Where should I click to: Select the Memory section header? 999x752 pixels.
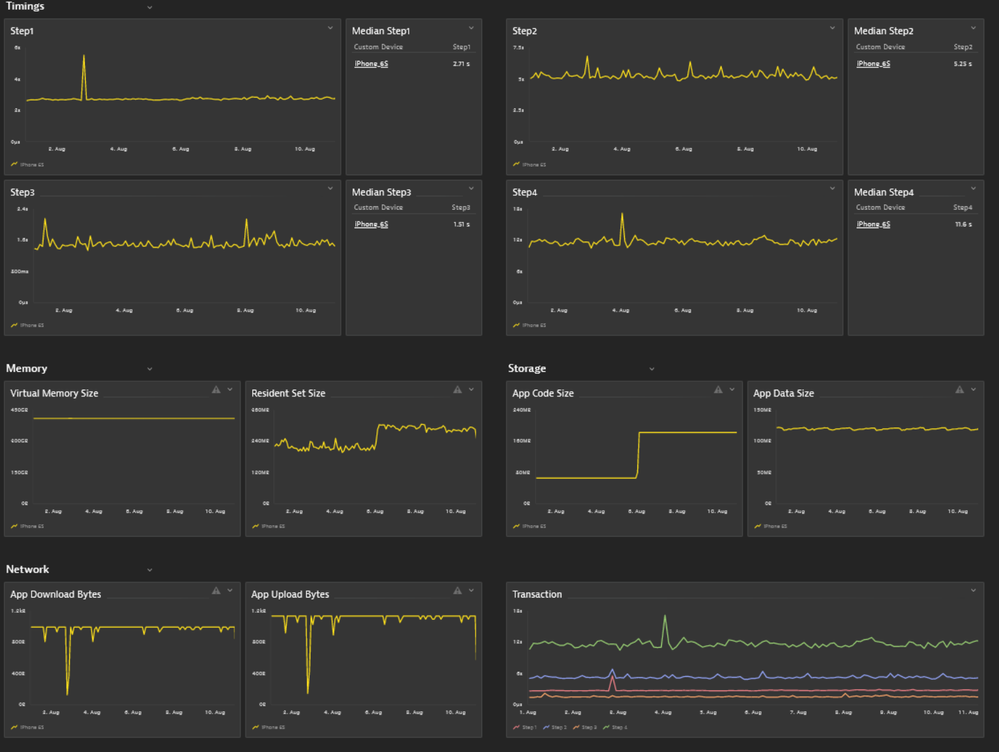(x=27, y=369)
